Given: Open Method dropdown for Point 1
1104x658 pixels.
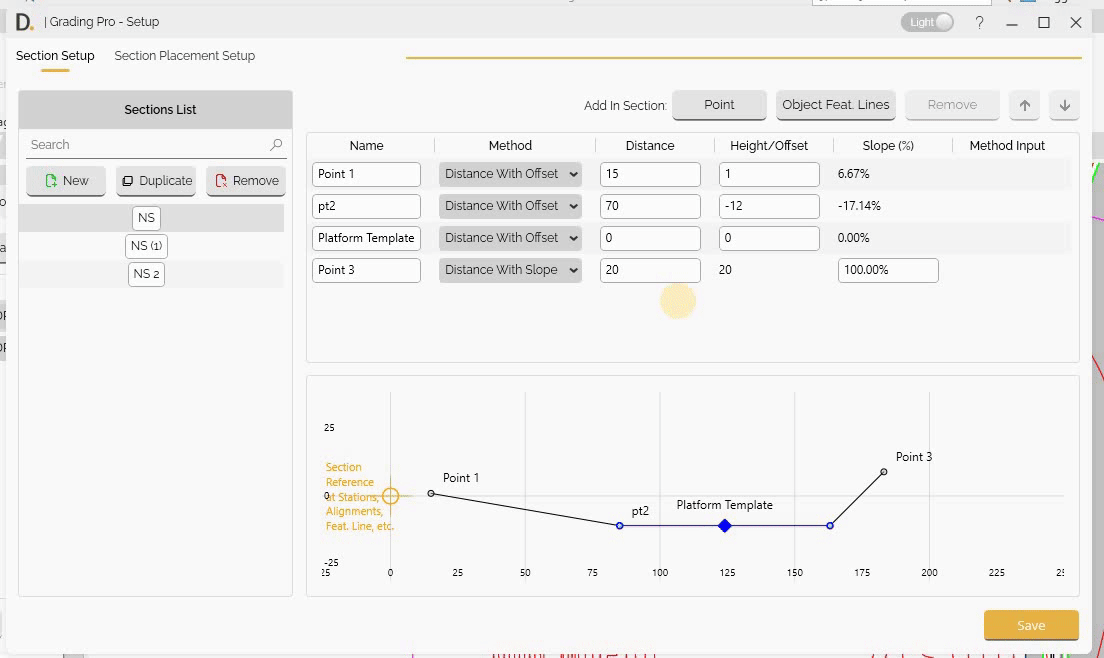Looking at the screenshot, I should tap(510, 174).
